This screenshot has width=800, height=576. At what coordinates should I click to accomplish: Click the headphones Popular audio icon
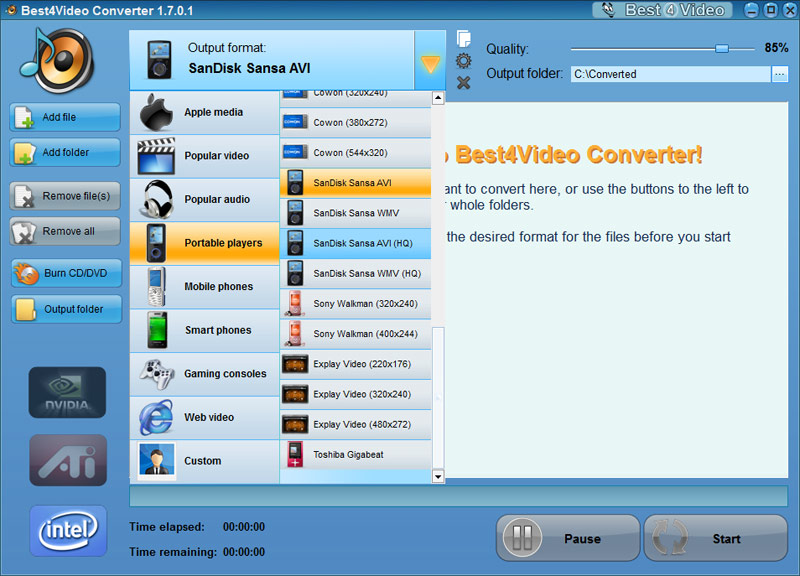(157, 199)
